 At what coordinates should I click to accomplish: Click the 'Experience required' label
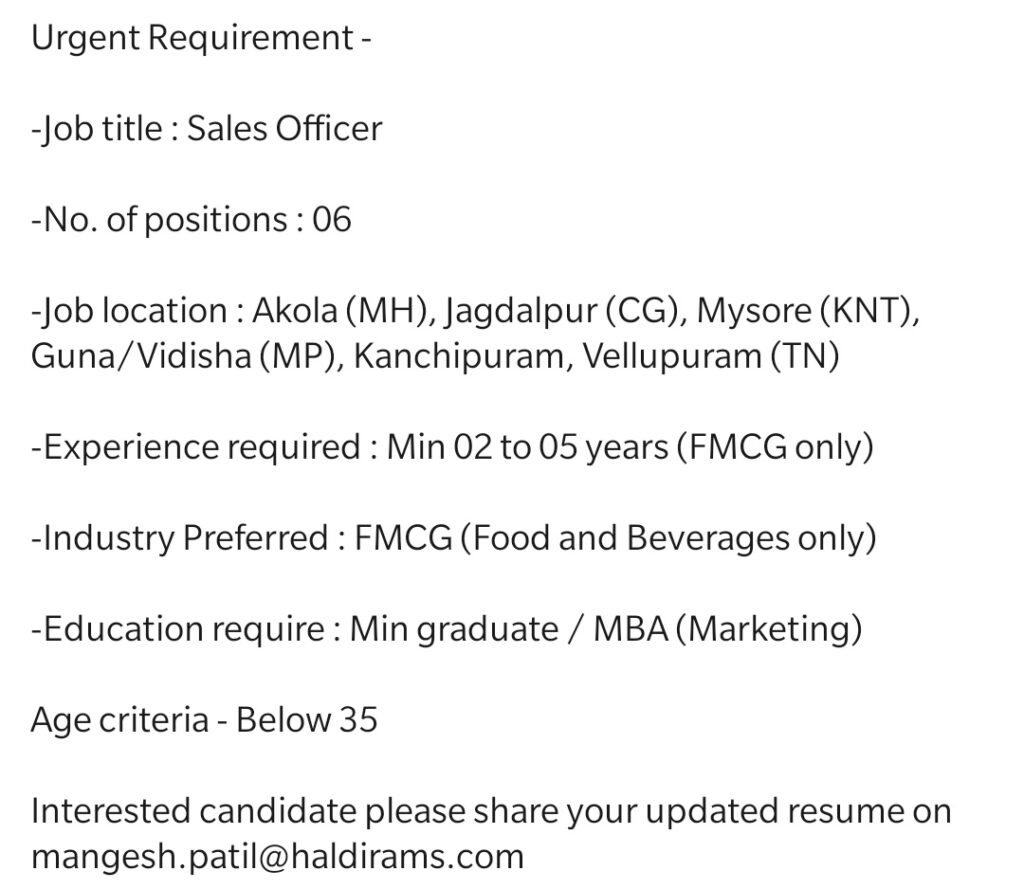[x=195, y=448]
